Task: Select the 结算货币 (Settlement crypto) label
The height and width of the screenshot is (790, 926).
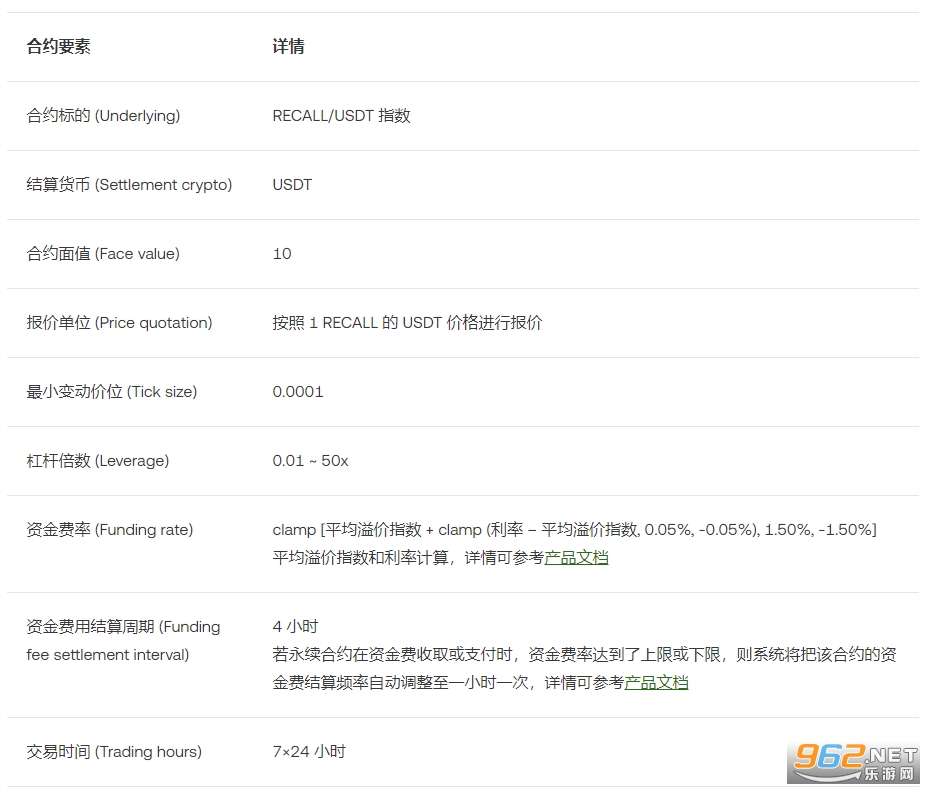Action: (x=129, y=185)
